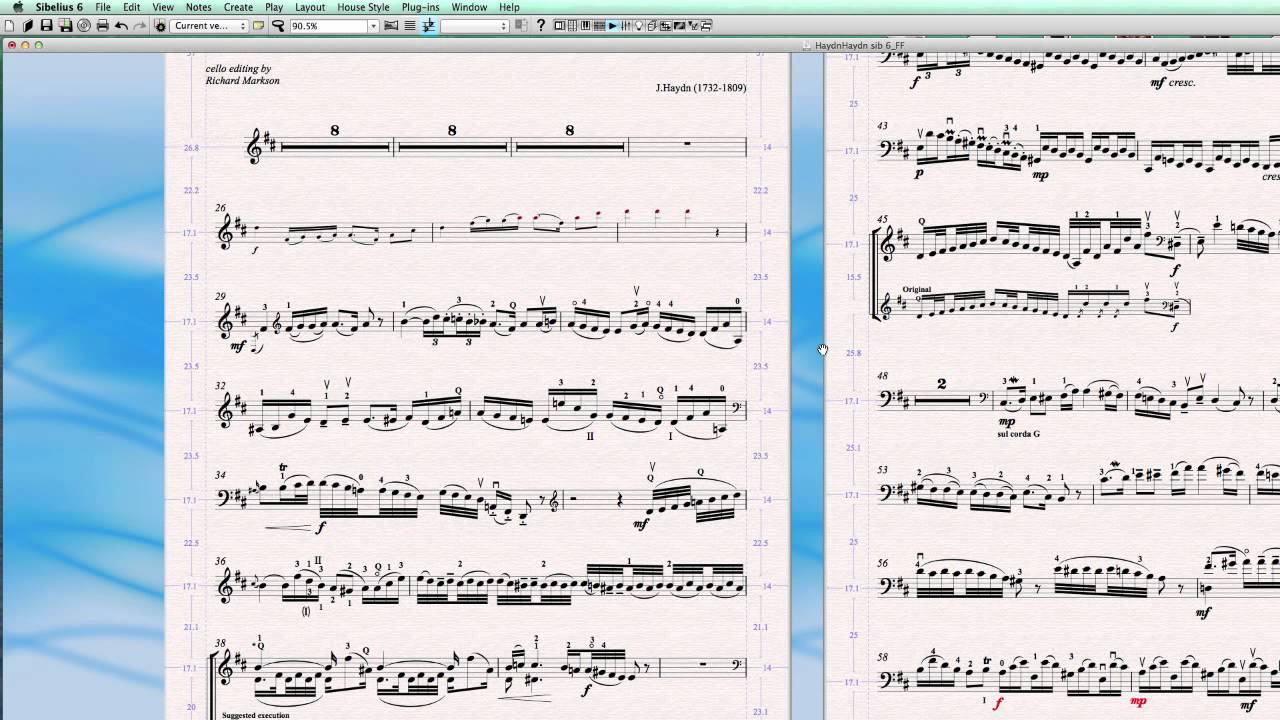
Task: Save the score with the floppy disk icon
Action: (46, 26)
